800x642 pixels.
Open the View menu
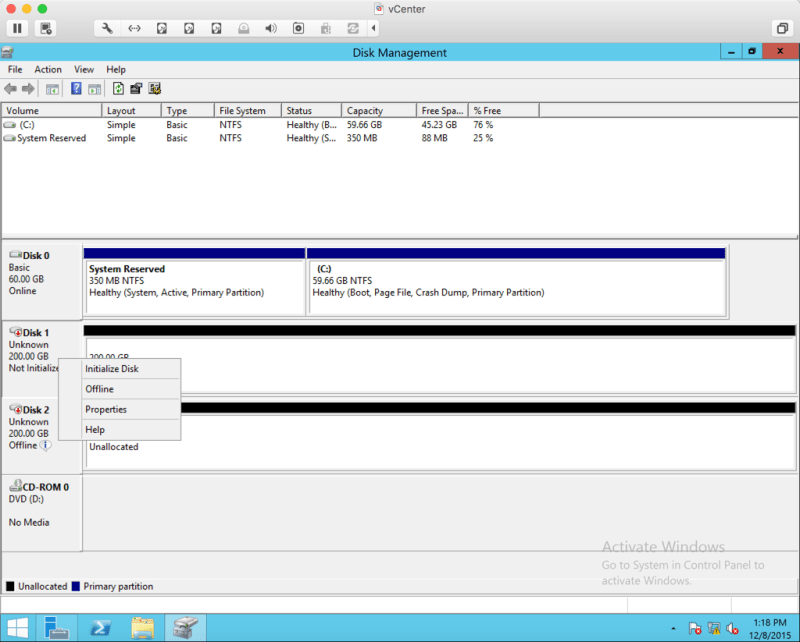[84, 70]
